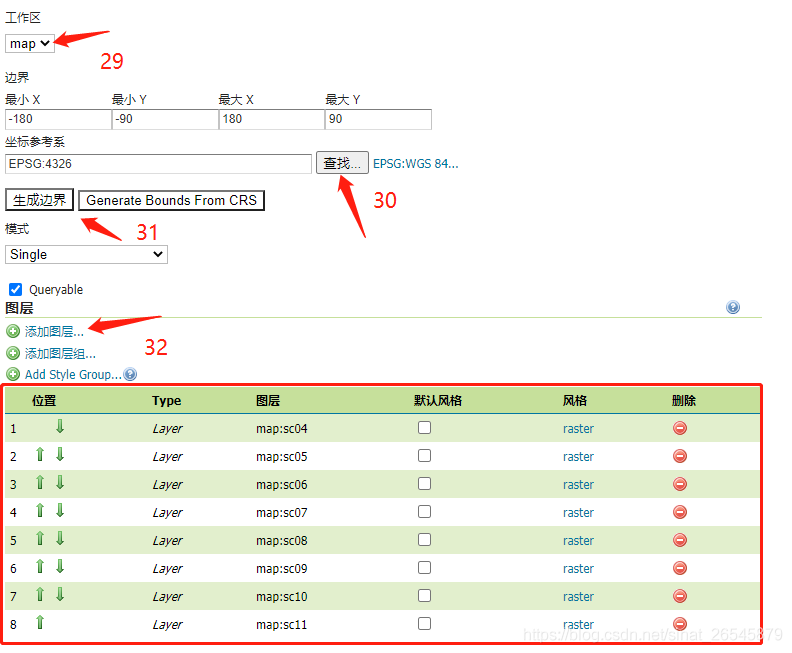This screenshot has height=653, width=792.
Task: Move map:sc10 layer down
Action: coord(60,594)
